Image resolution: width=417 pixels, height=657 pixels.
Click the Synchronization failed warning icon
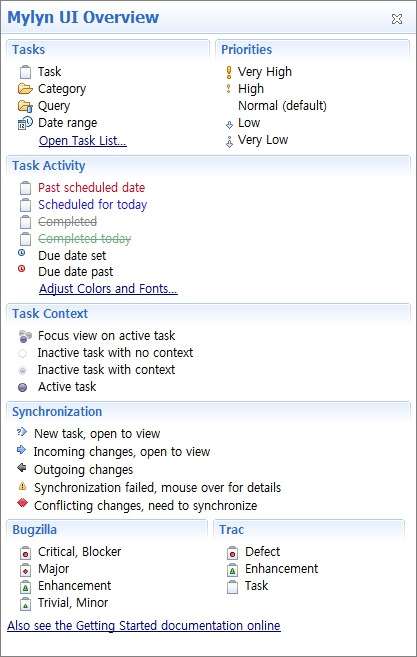(x=23, y=486)
